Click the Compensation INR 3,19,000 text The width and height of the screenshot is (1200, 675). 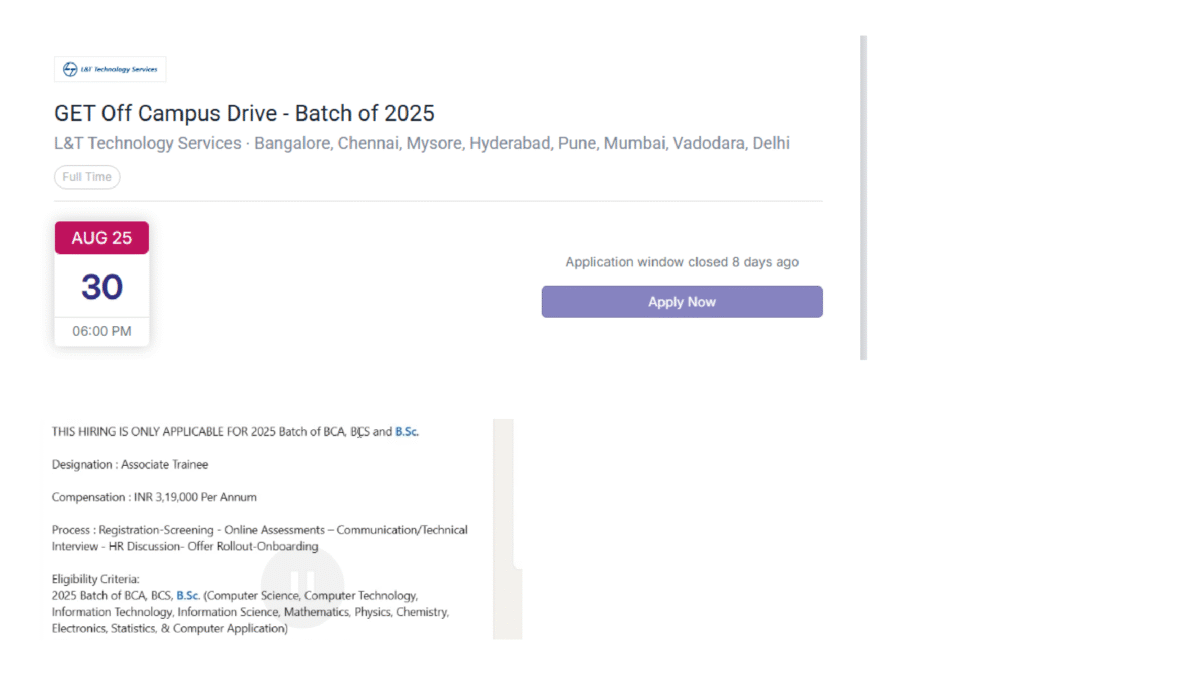[154, 497]
